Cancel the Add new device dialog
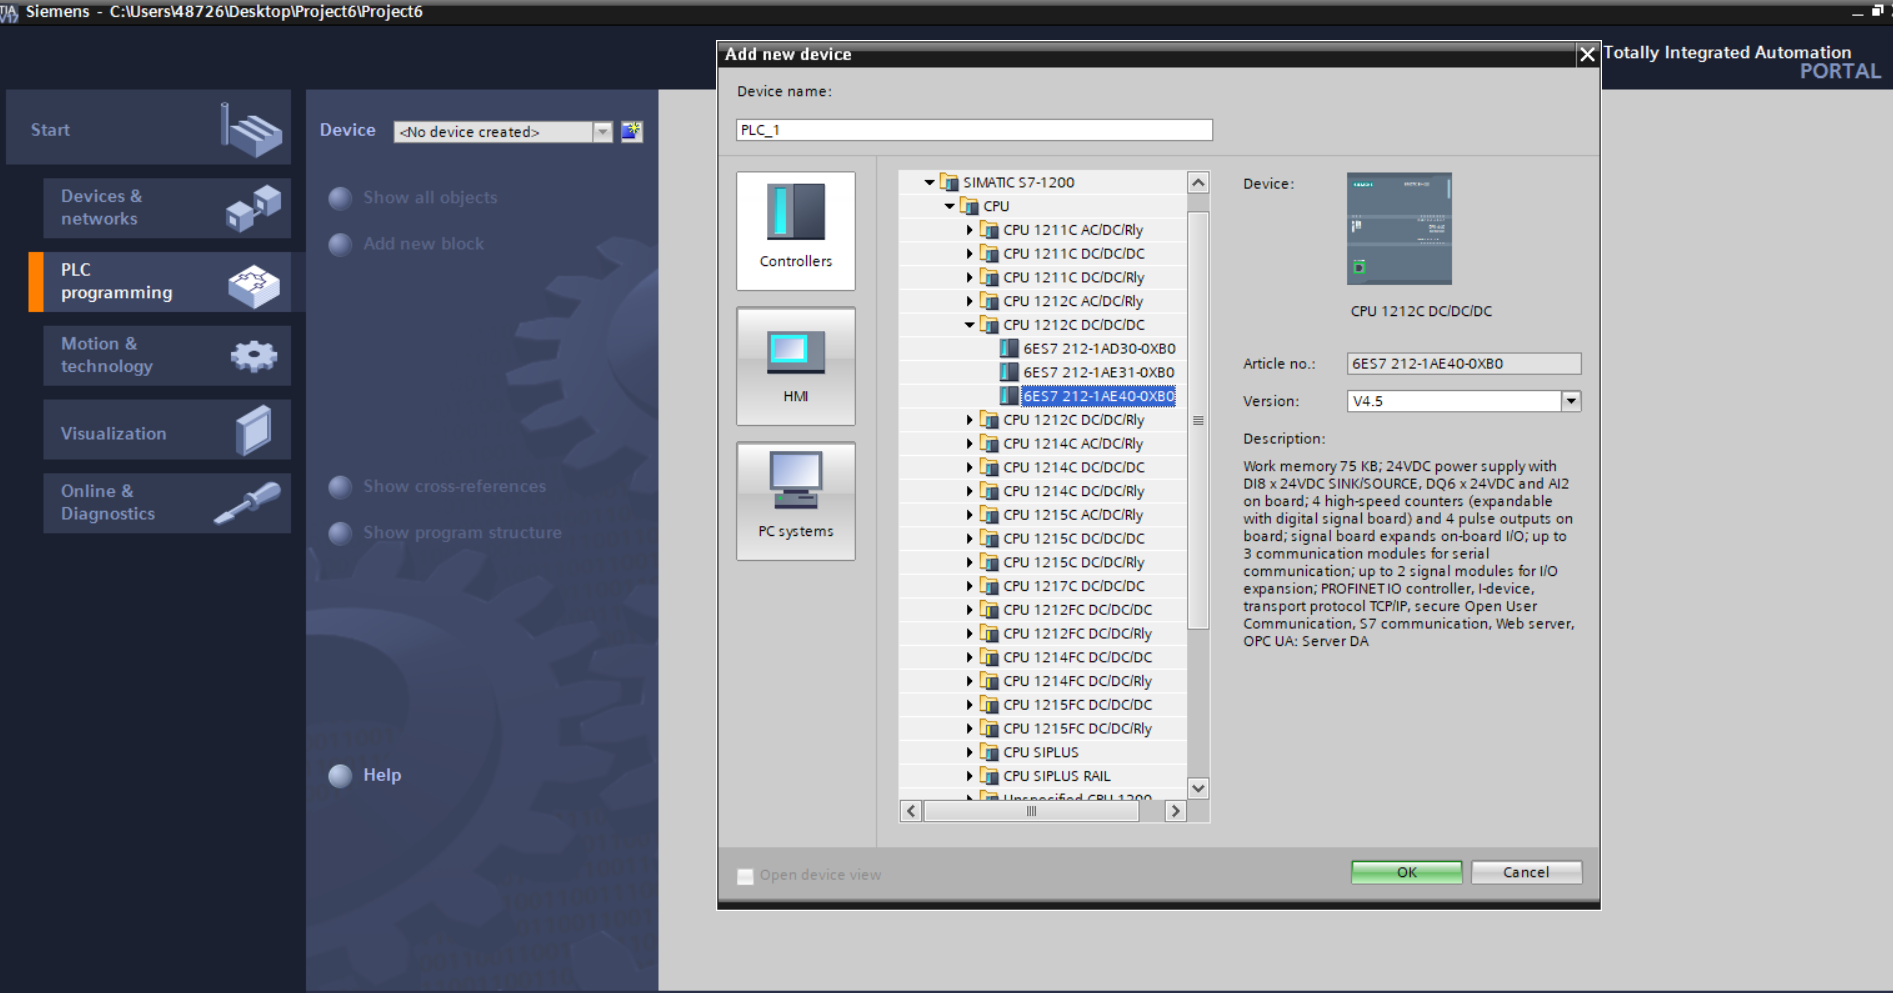The image size is (1893, 993). tap(1526, 872)
